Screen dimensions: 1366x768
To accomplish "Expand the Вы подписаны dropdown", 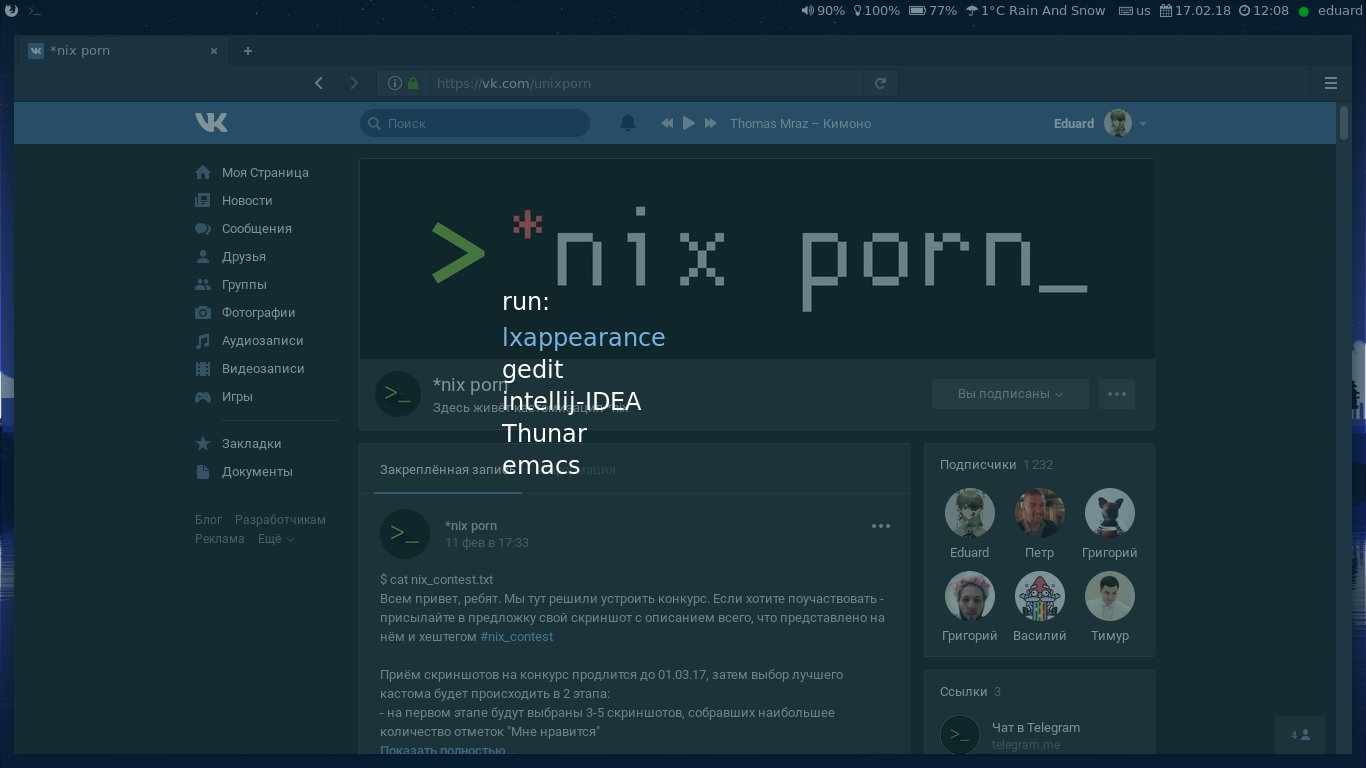I will [x=1010, y=394].
